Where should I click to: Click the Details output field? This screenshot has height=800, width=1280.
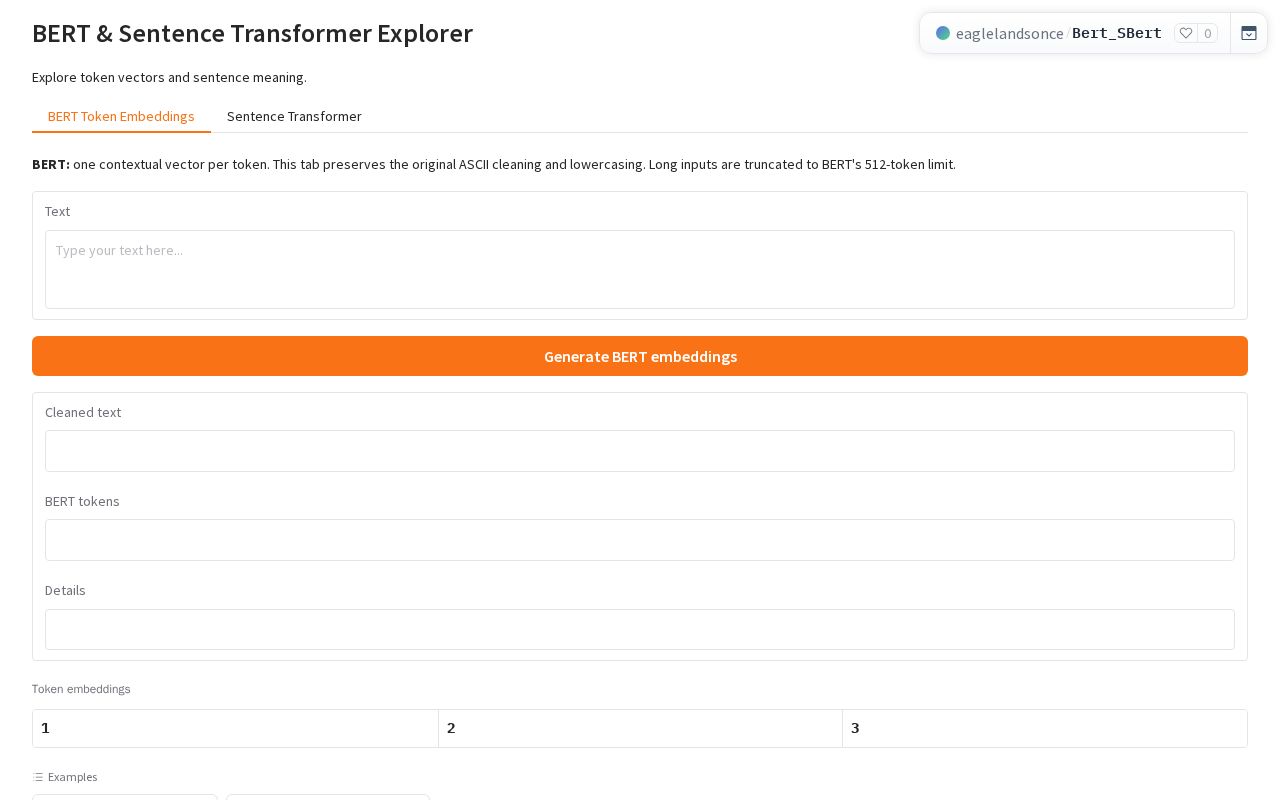pos(640,630)
